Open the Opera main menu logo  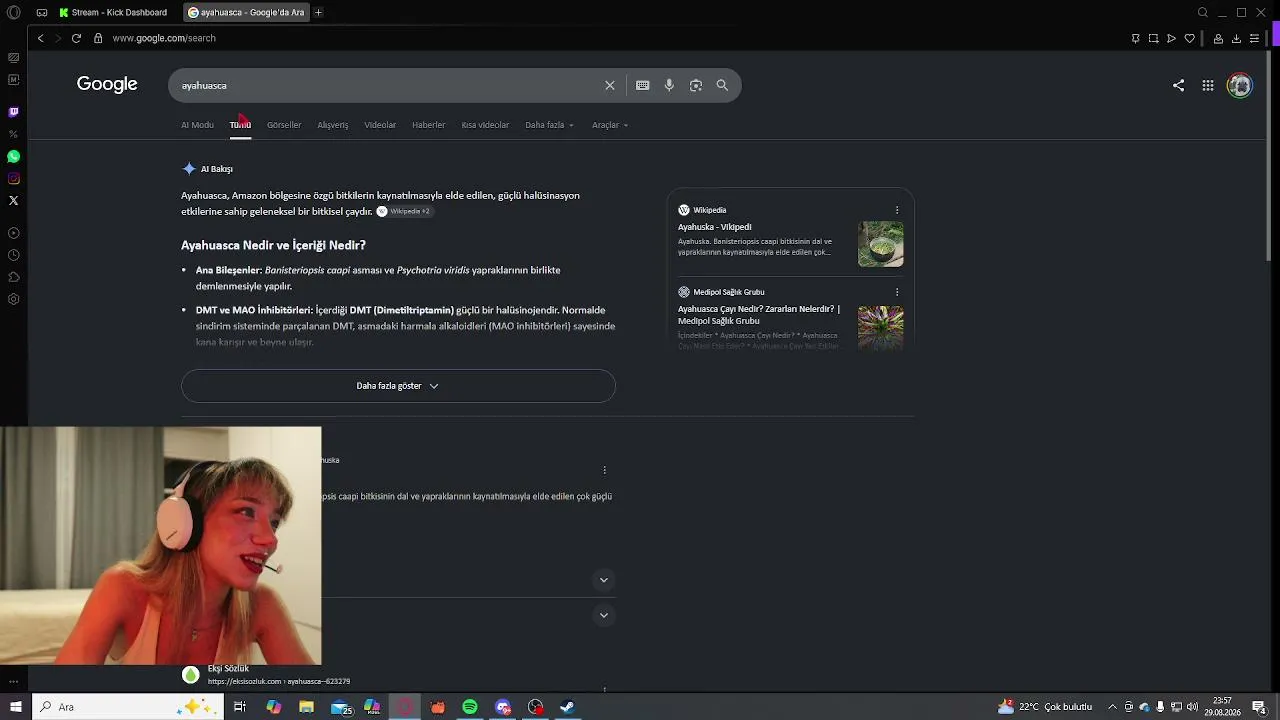pos(13,12)
